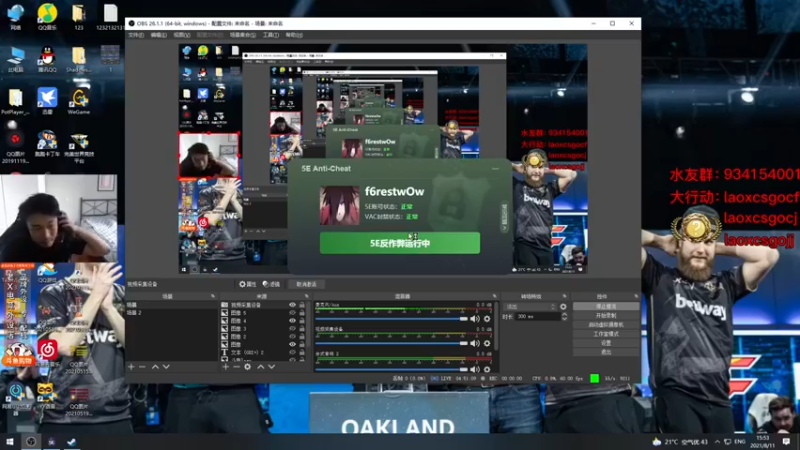Toggle visibility of 图像 4 source

click(292, 320)
